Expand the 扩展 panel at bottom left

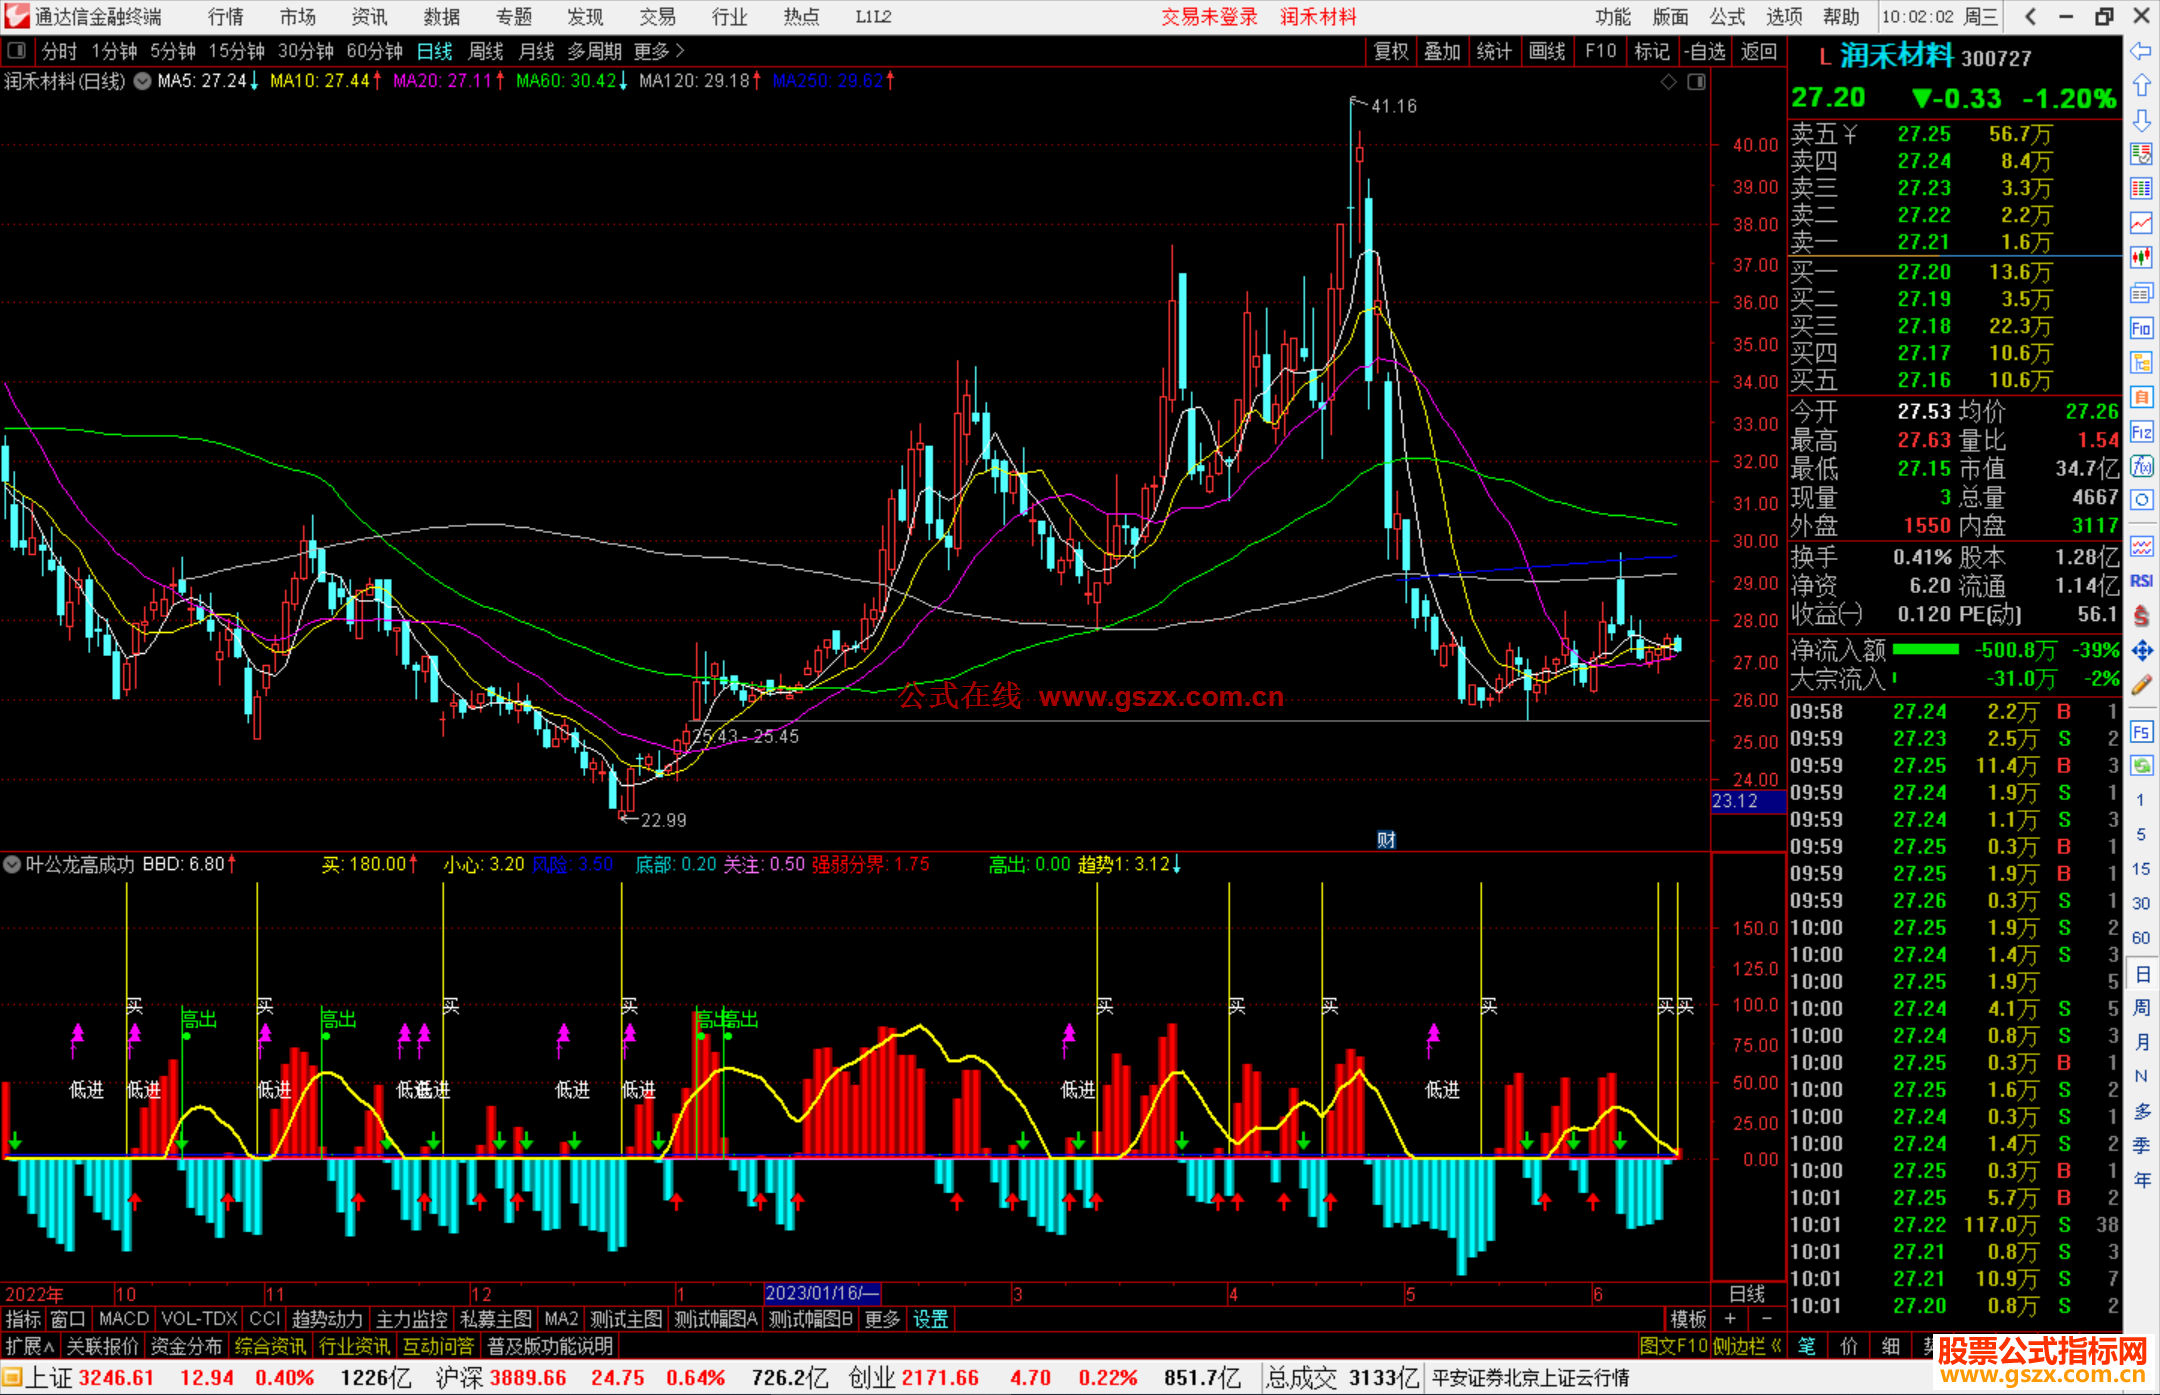[30, 1346]
